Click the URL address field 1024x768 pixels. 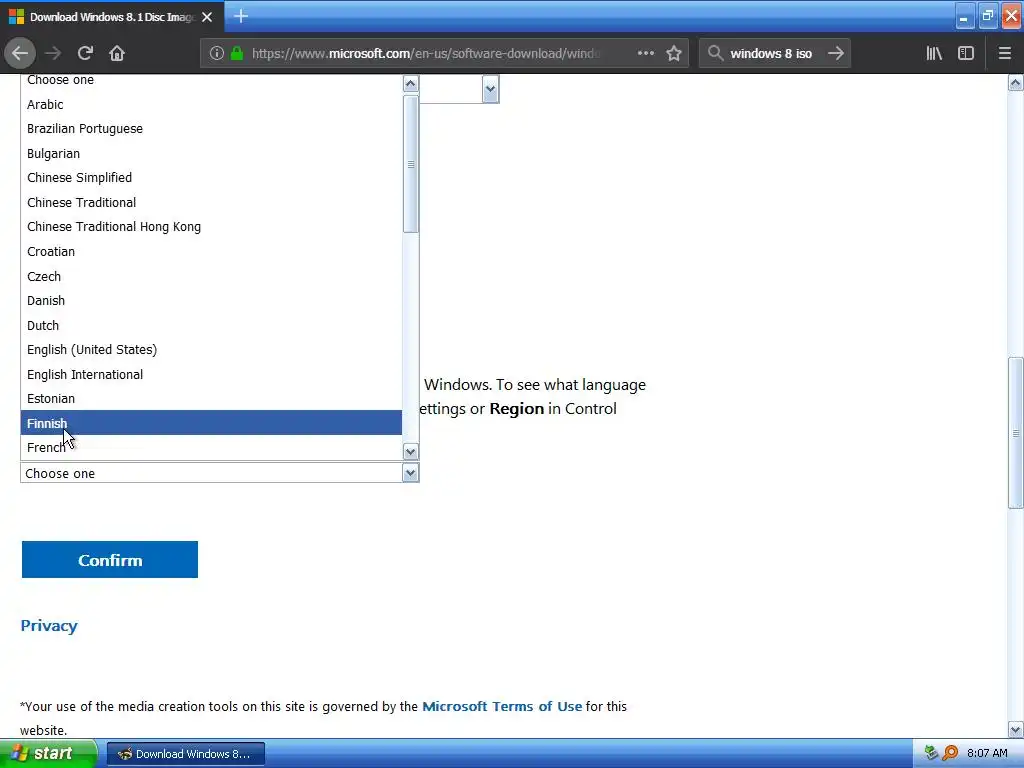426,54
